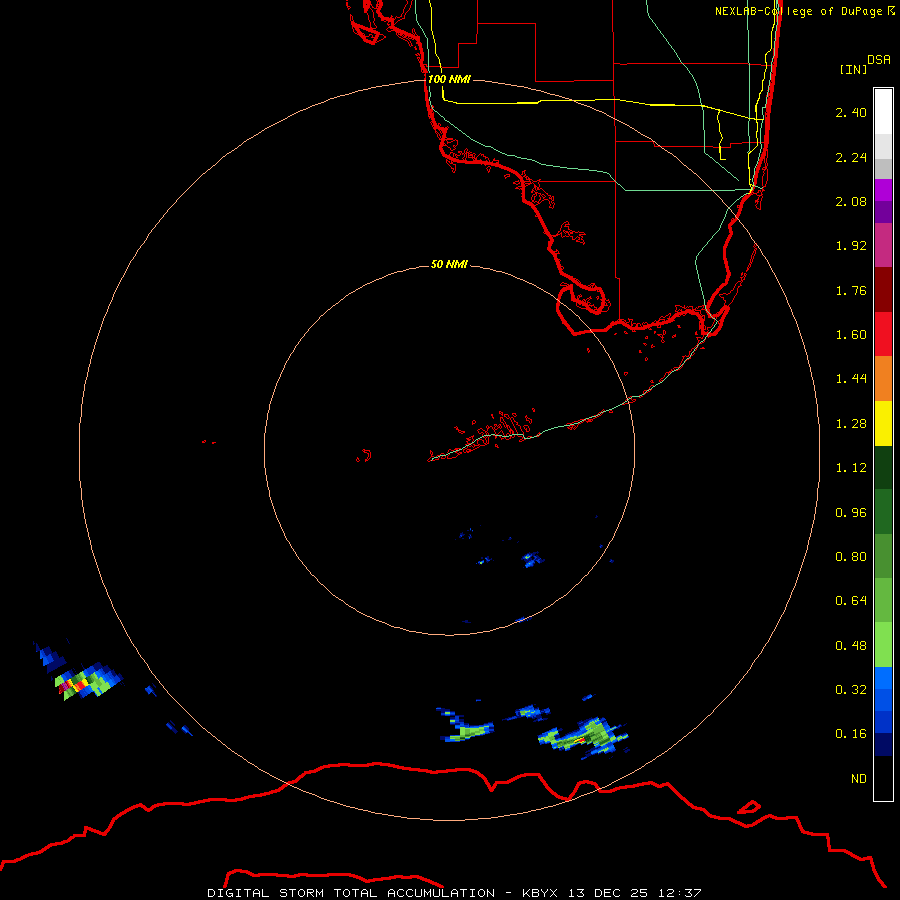This screenshot has width=900, height=900.
Task: Select the 1.28 legend value
Action: pos(851,424)
